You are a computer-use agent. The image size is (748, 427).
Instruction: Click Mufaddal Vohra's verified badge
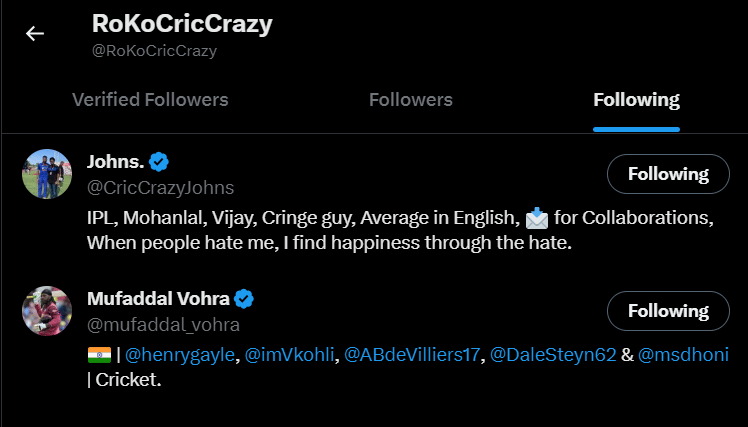click(243, 298)
